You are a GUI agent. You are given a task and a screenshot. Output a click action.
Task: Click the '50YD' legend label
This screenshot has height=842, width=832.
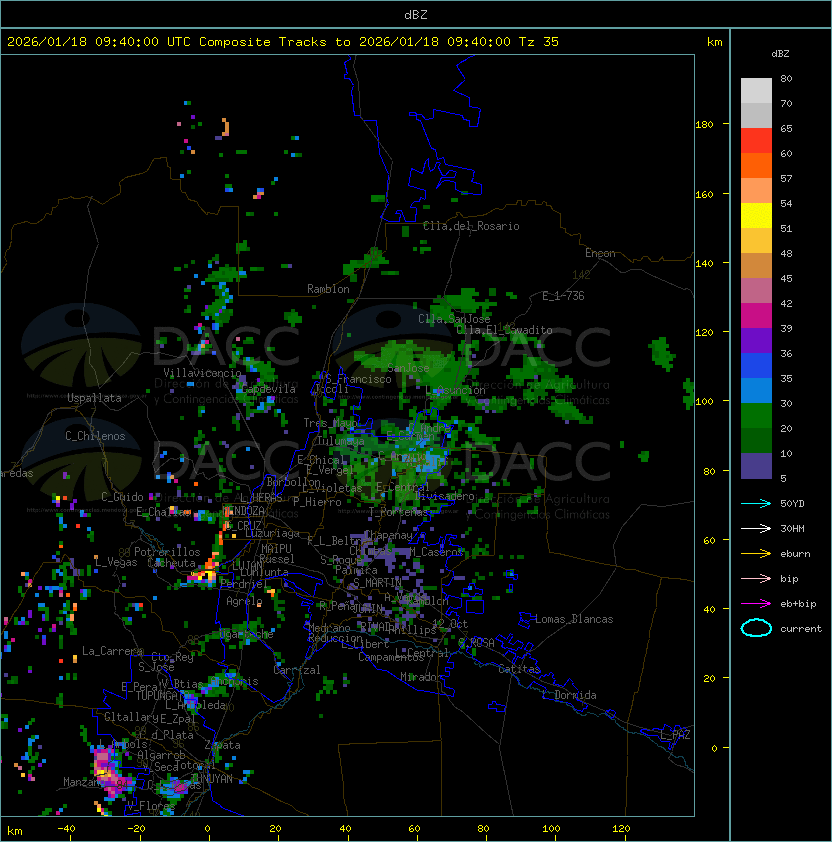792,504
